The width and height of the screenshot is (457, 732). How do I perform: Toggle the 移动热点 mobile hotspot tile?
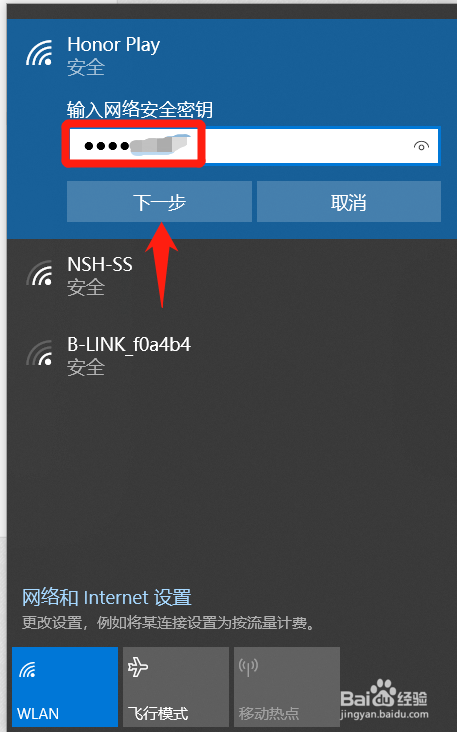287,686
